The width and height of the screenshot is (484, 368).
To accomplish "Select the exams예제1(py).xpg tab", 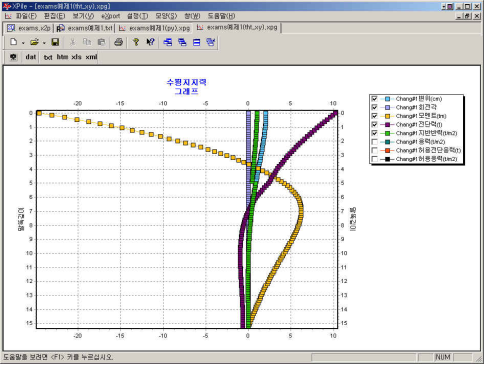I will [x=155, y=28].
